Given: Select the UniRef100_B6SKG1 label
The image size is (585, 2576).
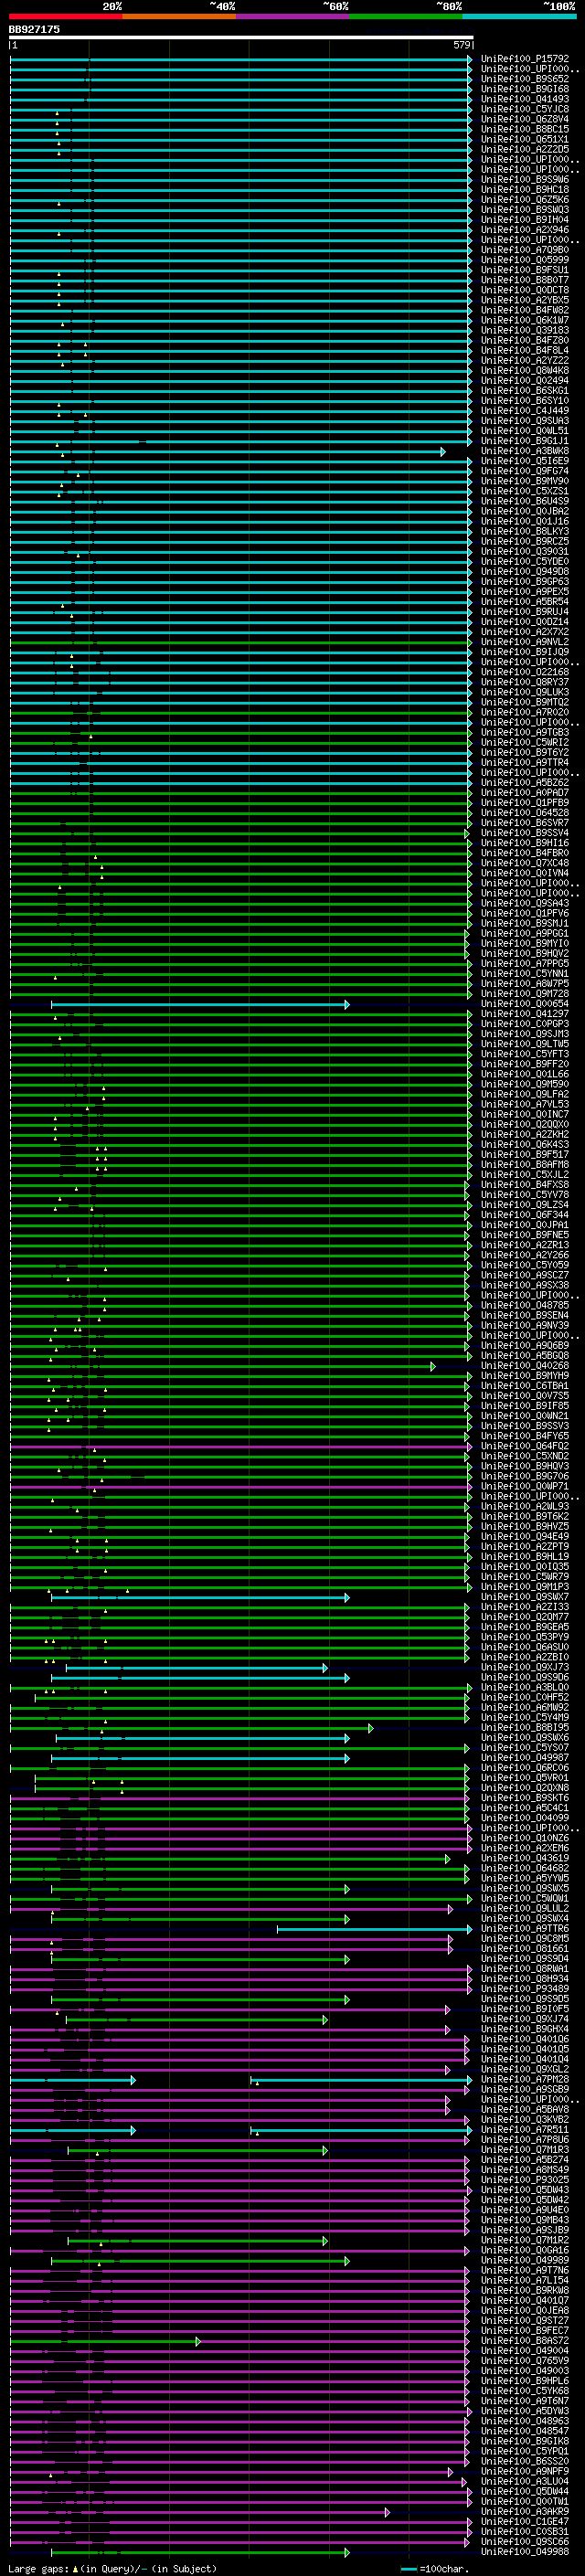Looking at the screenshot, I should coord(525,391).
